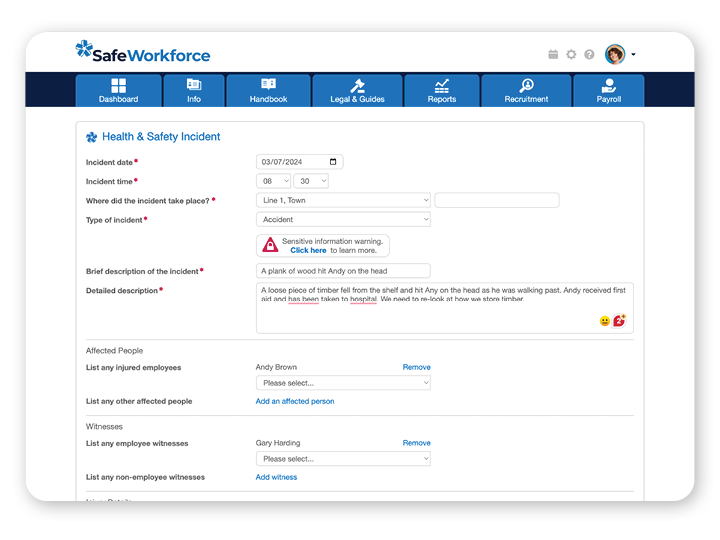Open settings gear in top bar

571,55
